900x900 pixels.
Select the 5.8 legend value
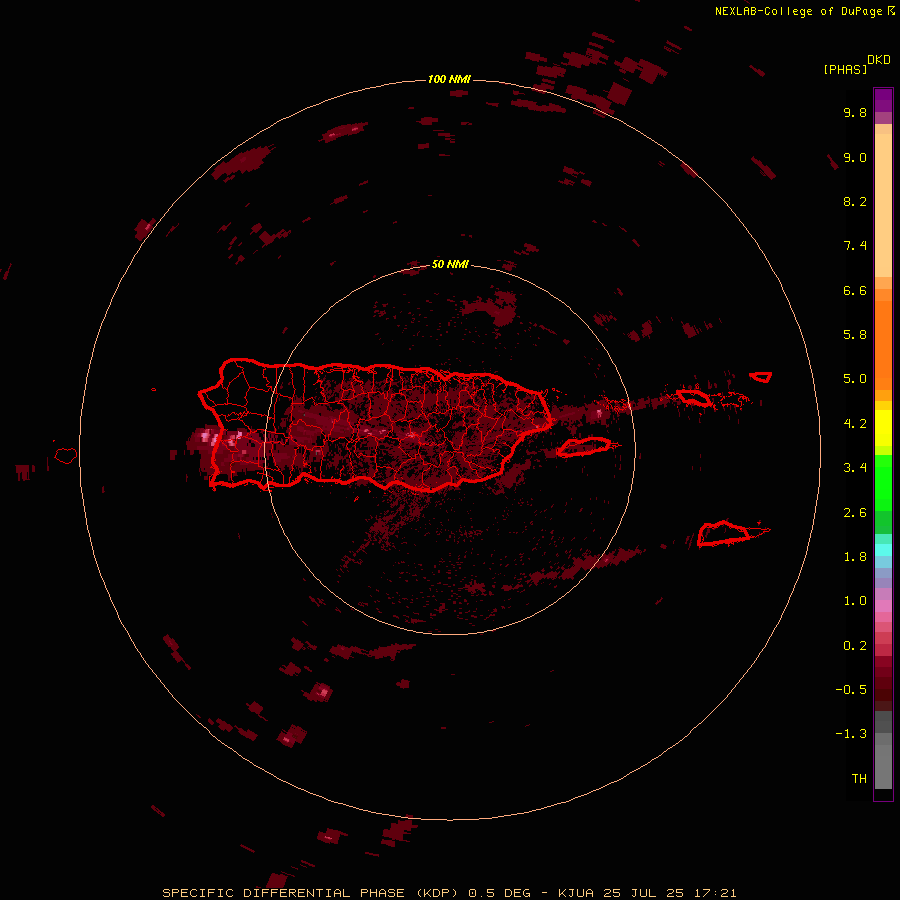[x=855, y=334]
